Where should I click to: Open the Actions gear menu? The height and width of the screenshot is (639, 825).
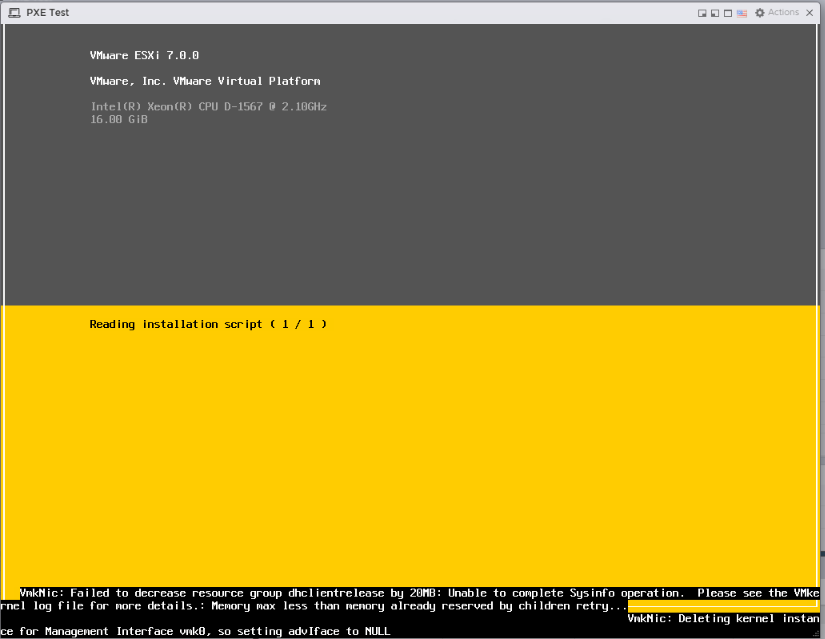pos(777,13)
